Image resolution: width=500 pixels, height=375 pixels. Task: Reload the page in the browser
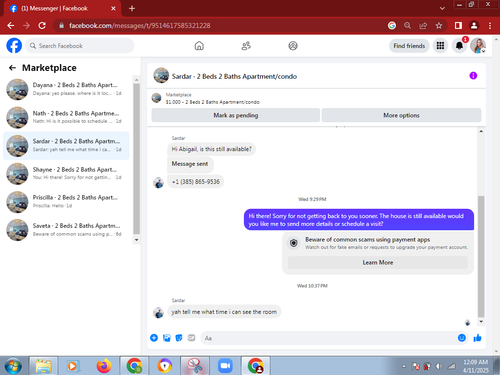point(42,26)
